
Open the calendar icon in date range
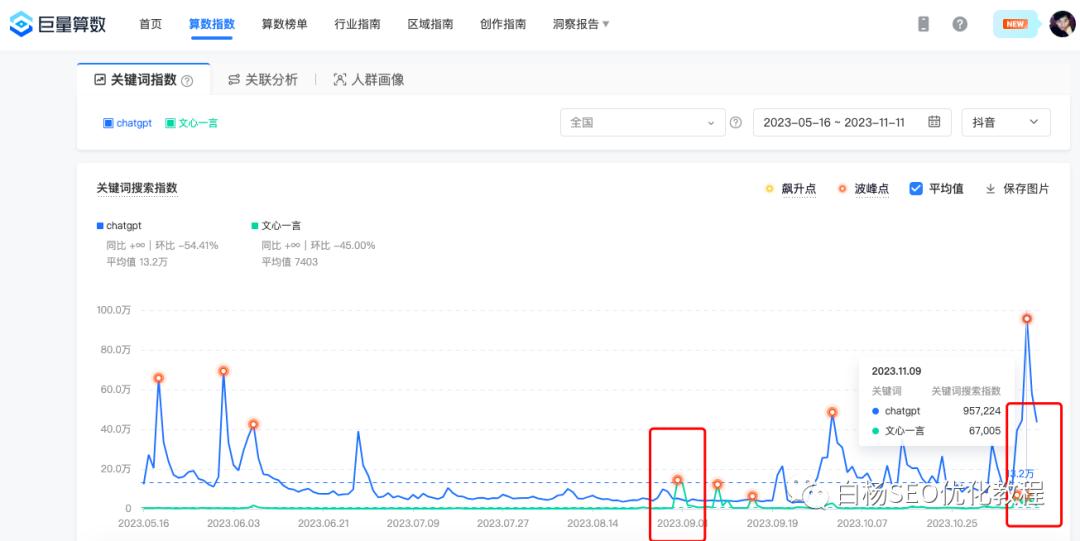point(934,122)
